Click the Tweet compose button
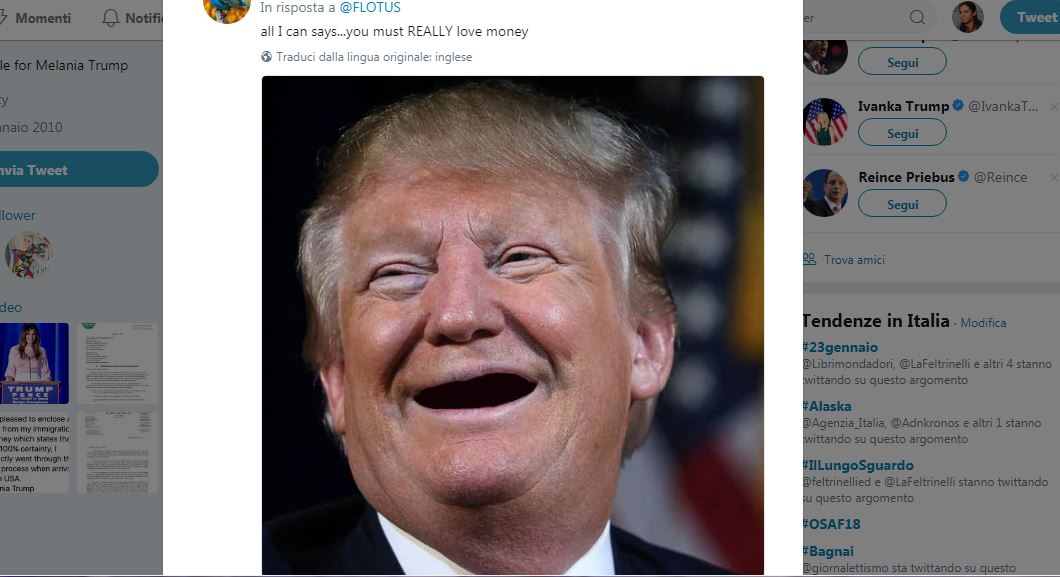 1032,18
